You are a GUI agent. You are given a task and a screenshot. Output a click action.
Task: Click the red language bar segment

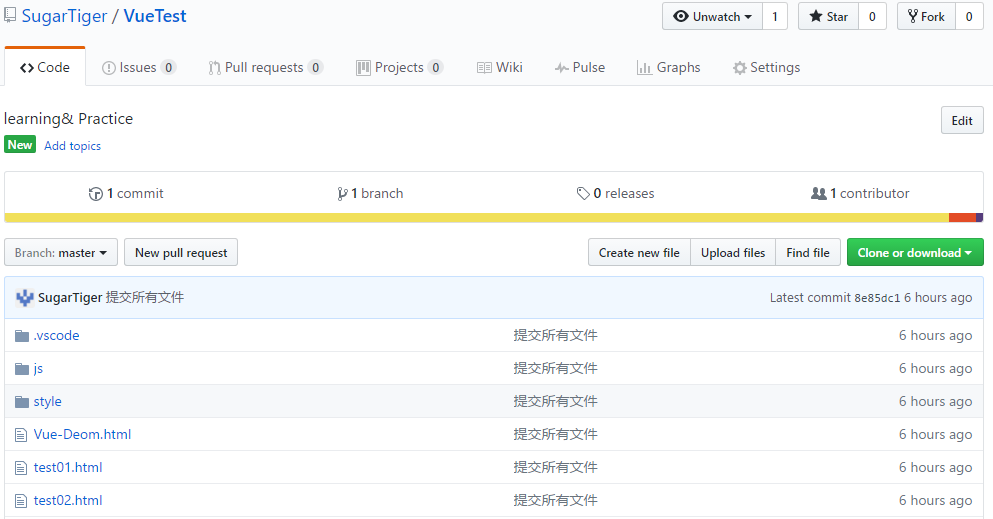tap(962, 218)
